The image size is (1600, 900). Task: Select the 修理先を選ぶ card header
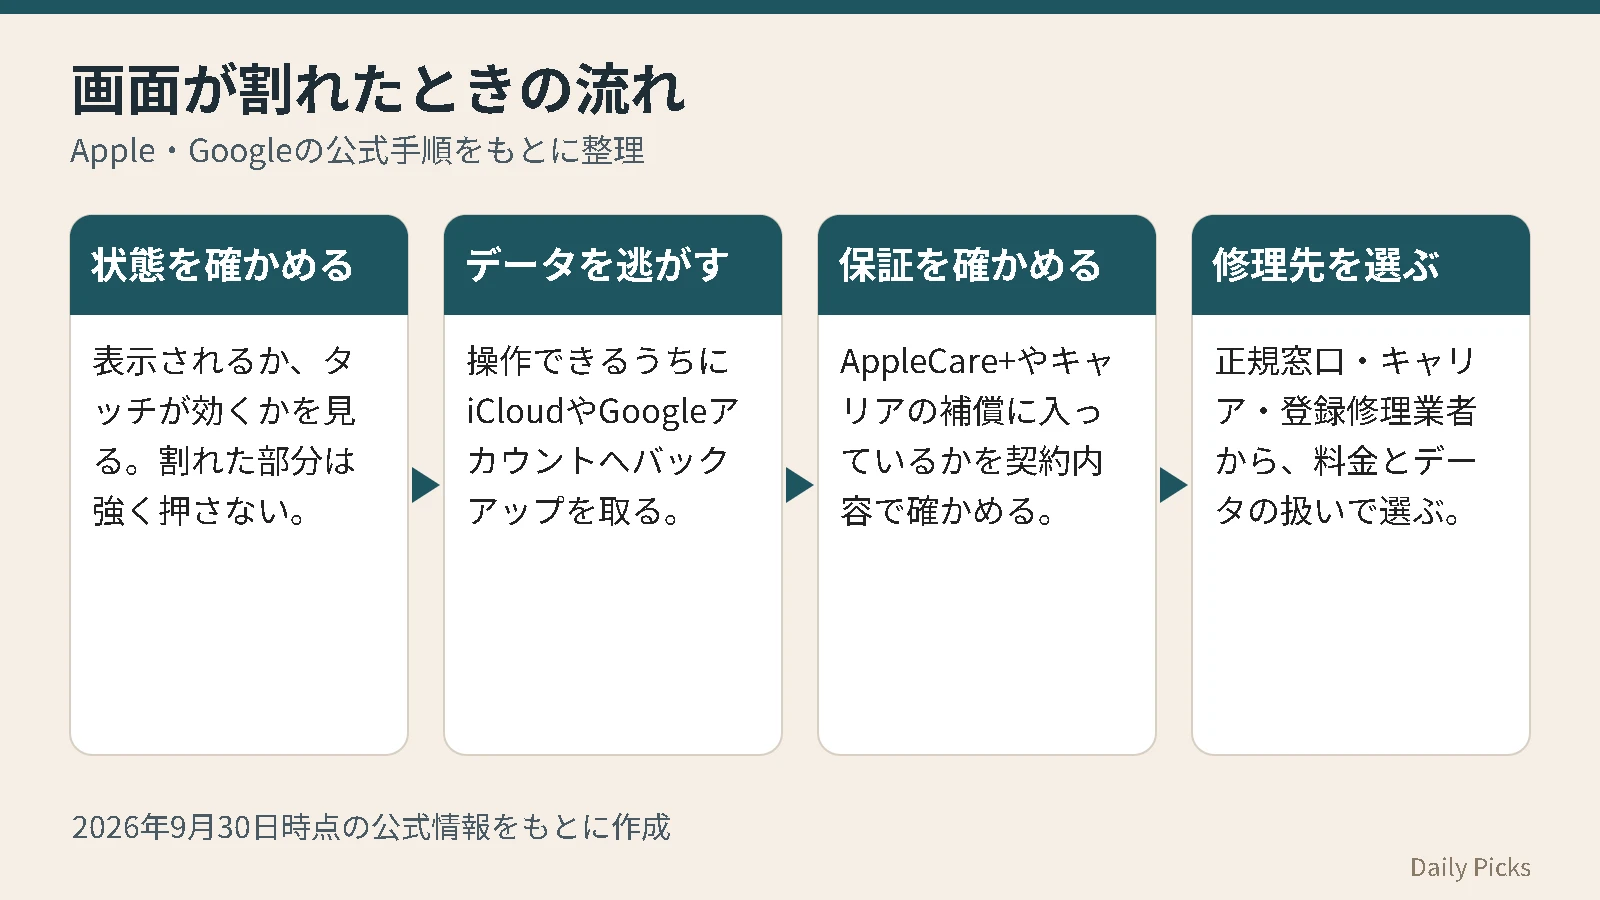tap(1361, 265)
